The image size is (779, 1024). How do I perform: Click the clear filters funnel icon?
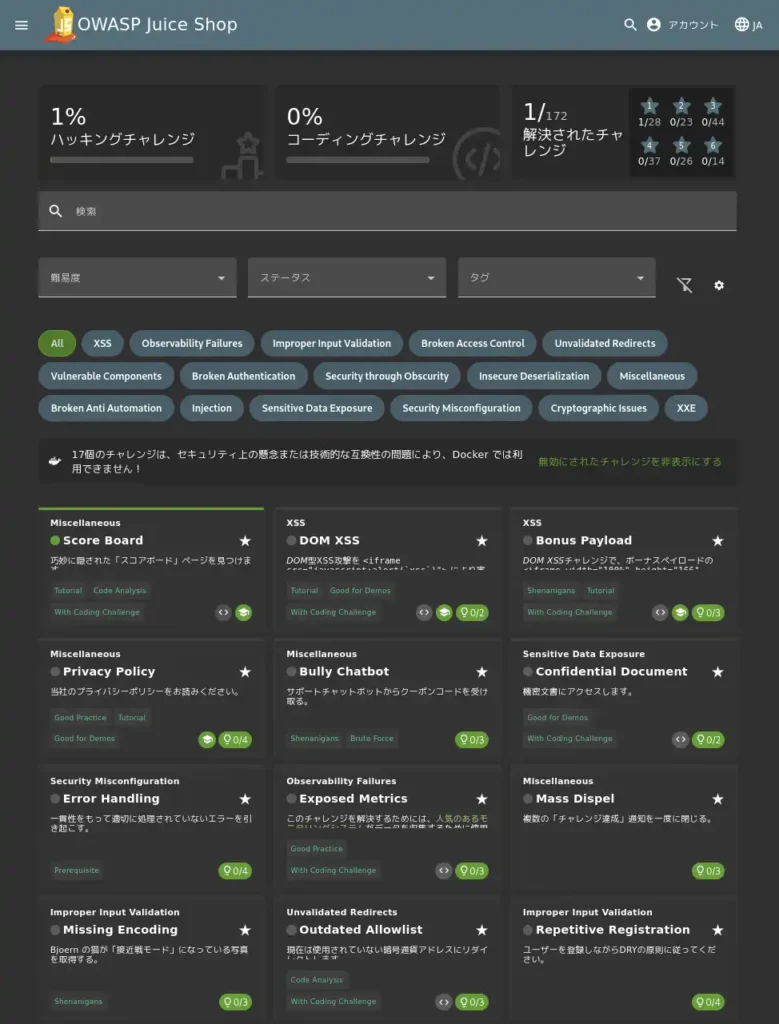[684, 285]
